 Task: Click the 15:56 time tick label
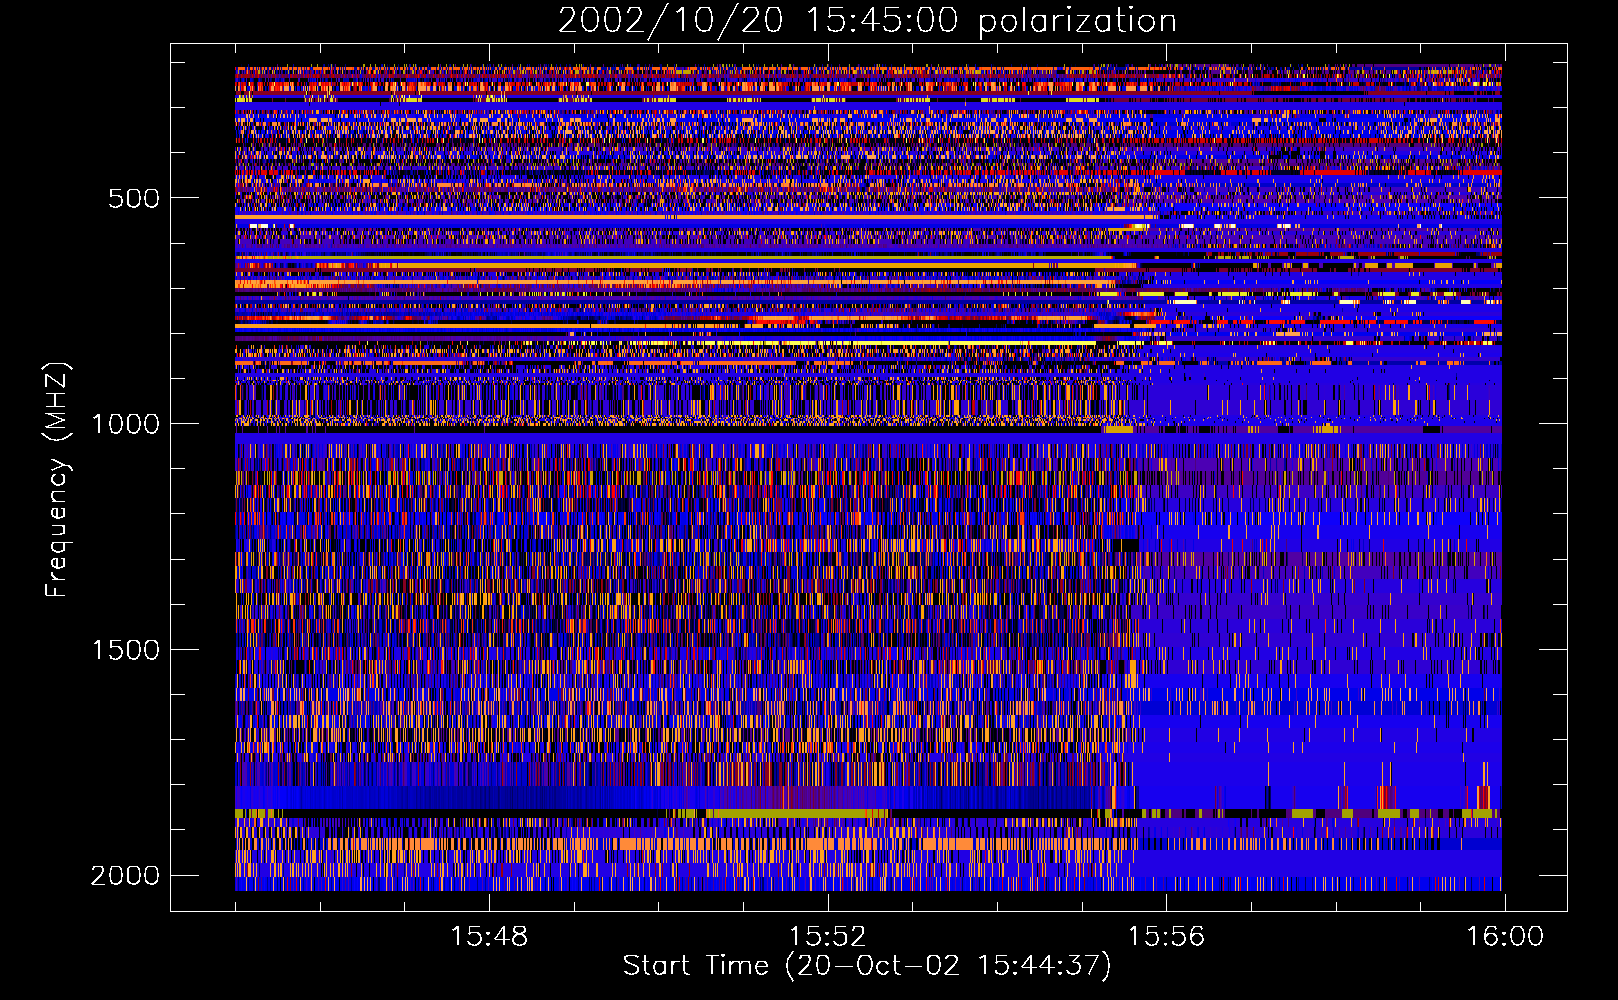coord(1166,937)
